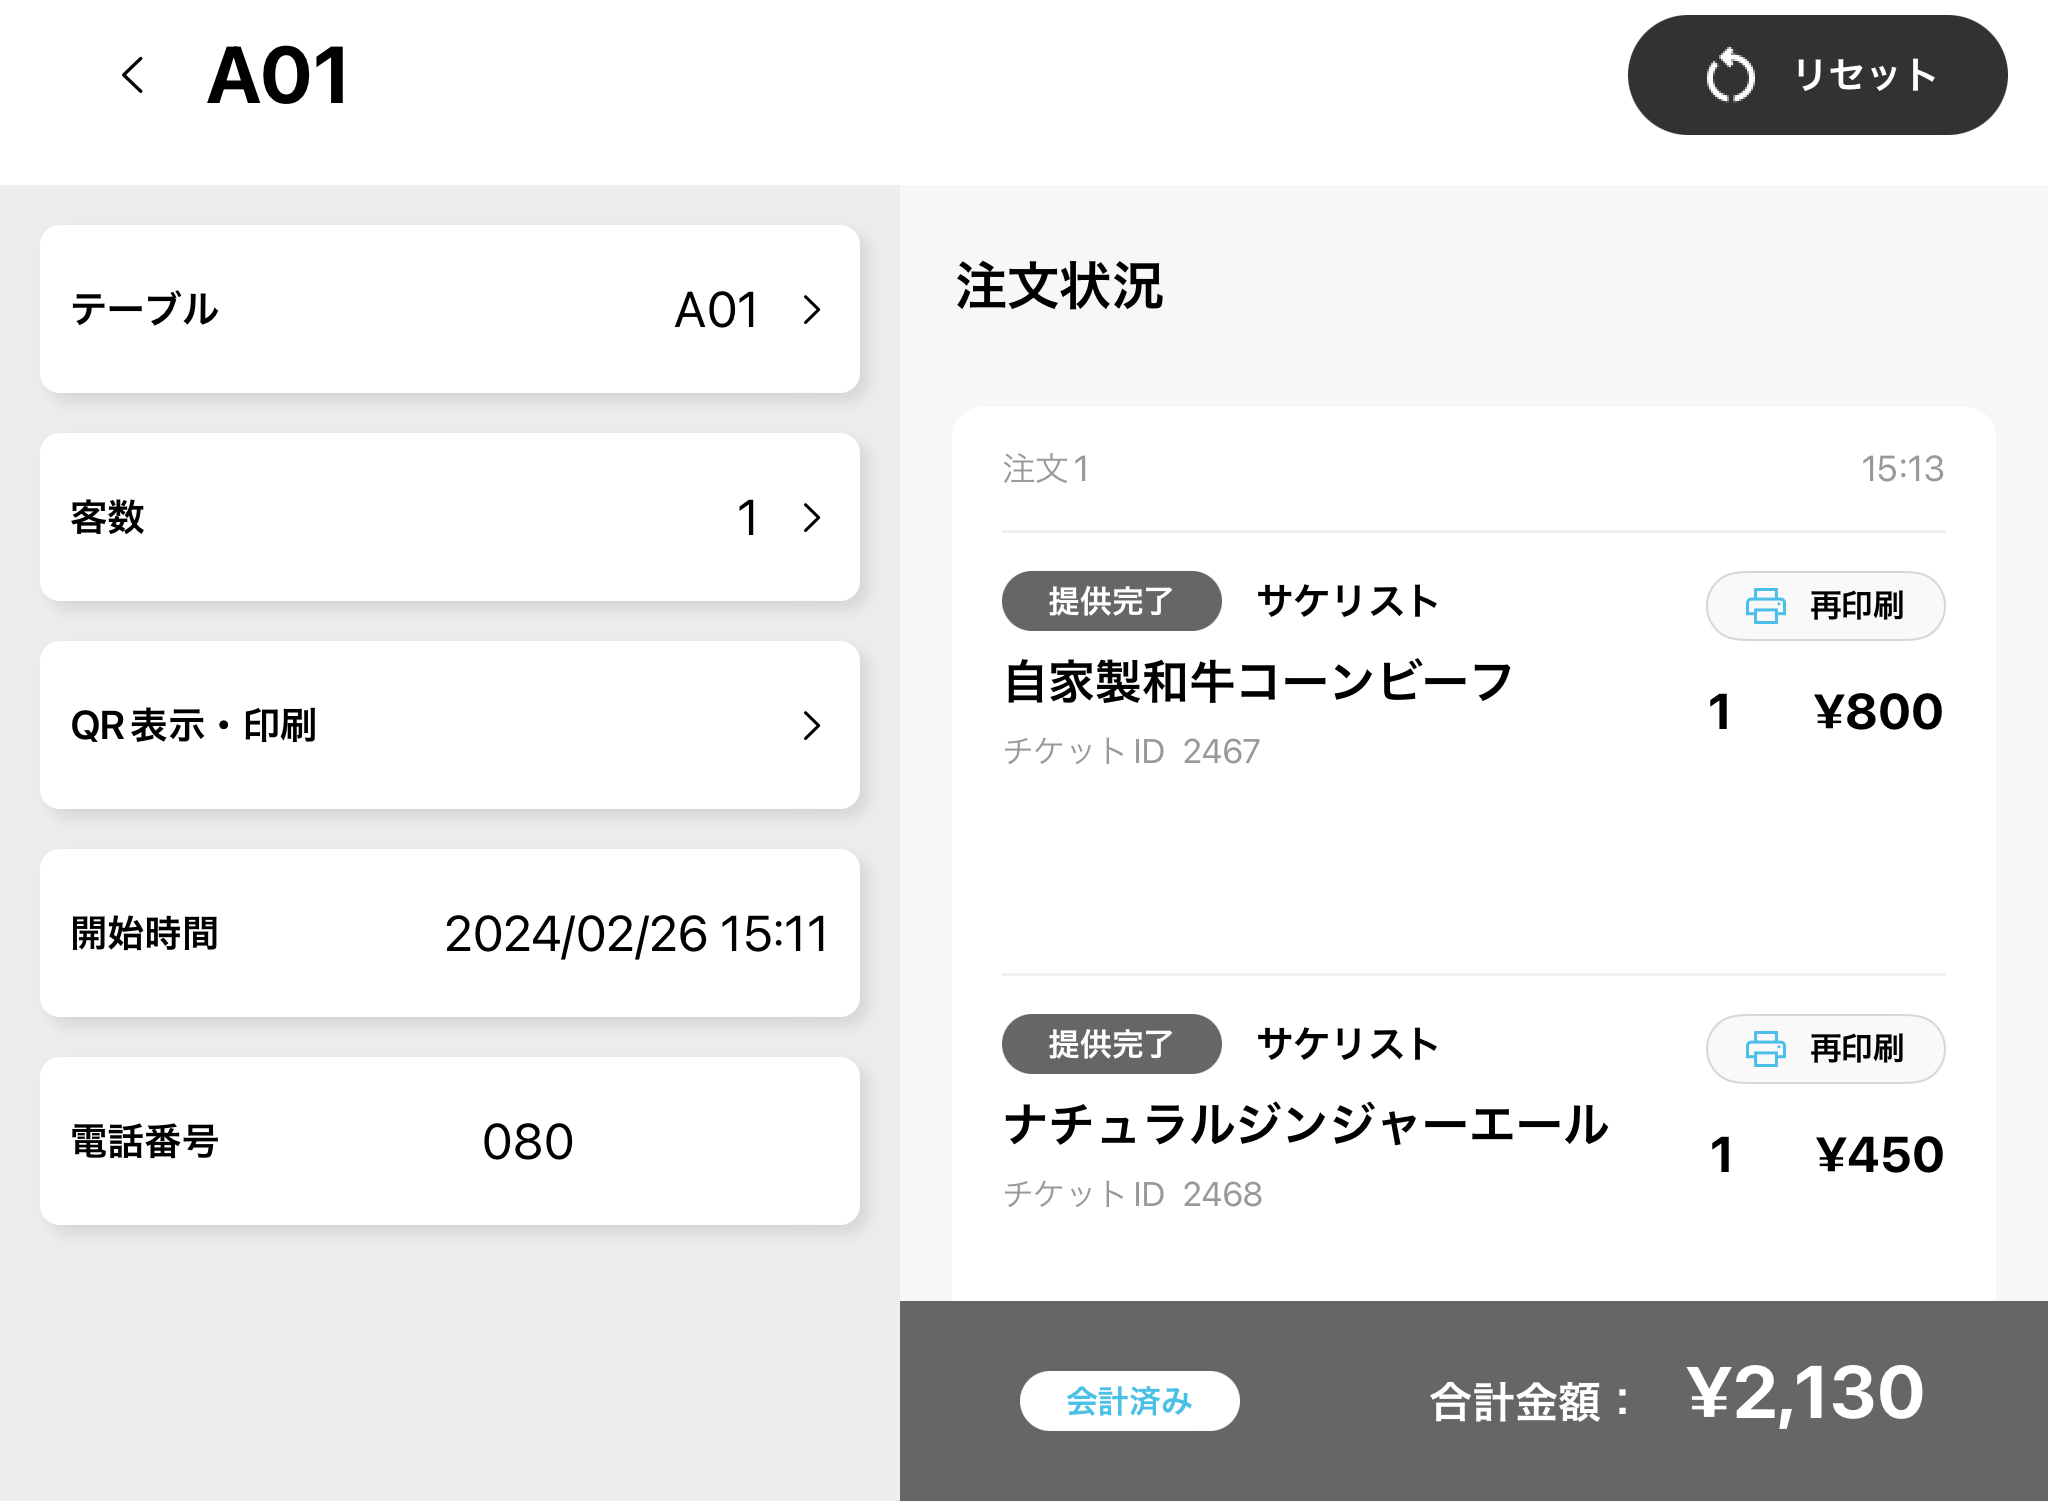Open the 客数 setting row

click(x=450, y=518)
